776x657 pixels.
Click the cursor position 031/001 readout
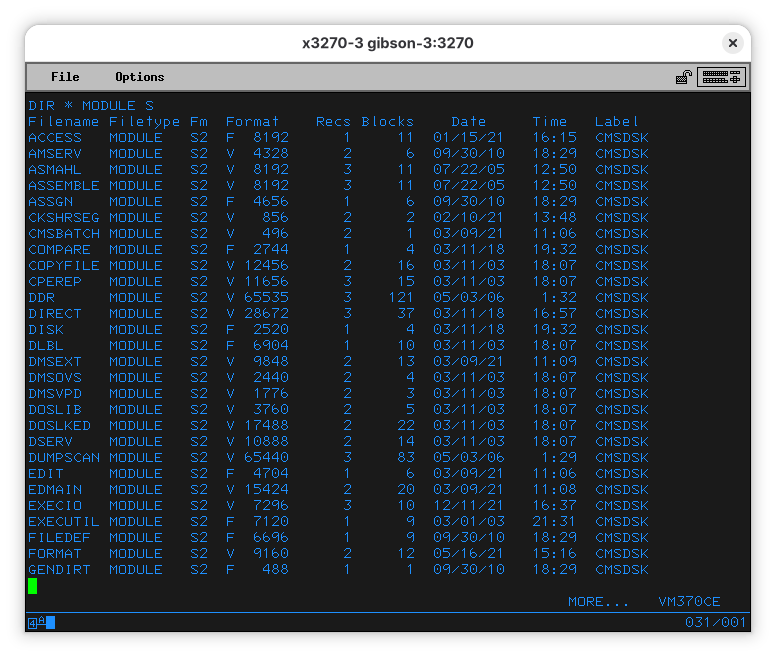coord(715,623)
